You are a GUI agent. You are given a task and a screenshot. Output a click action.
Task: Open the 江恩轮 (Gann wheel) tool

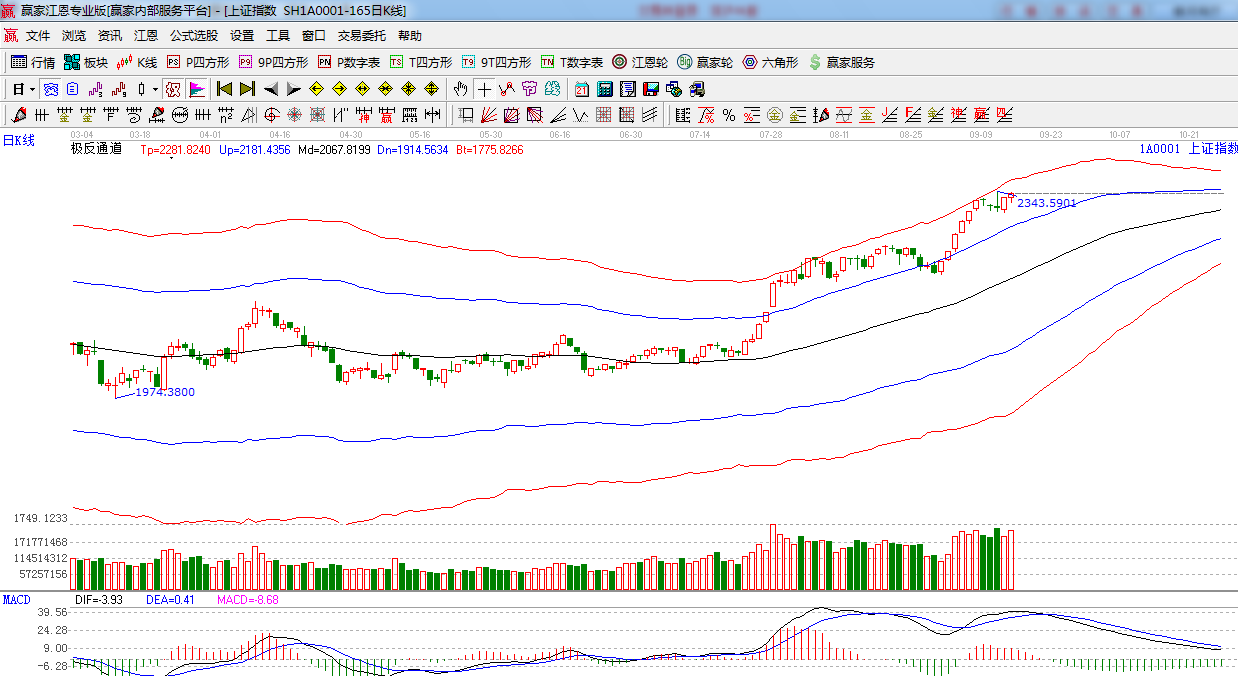[640, 62]
